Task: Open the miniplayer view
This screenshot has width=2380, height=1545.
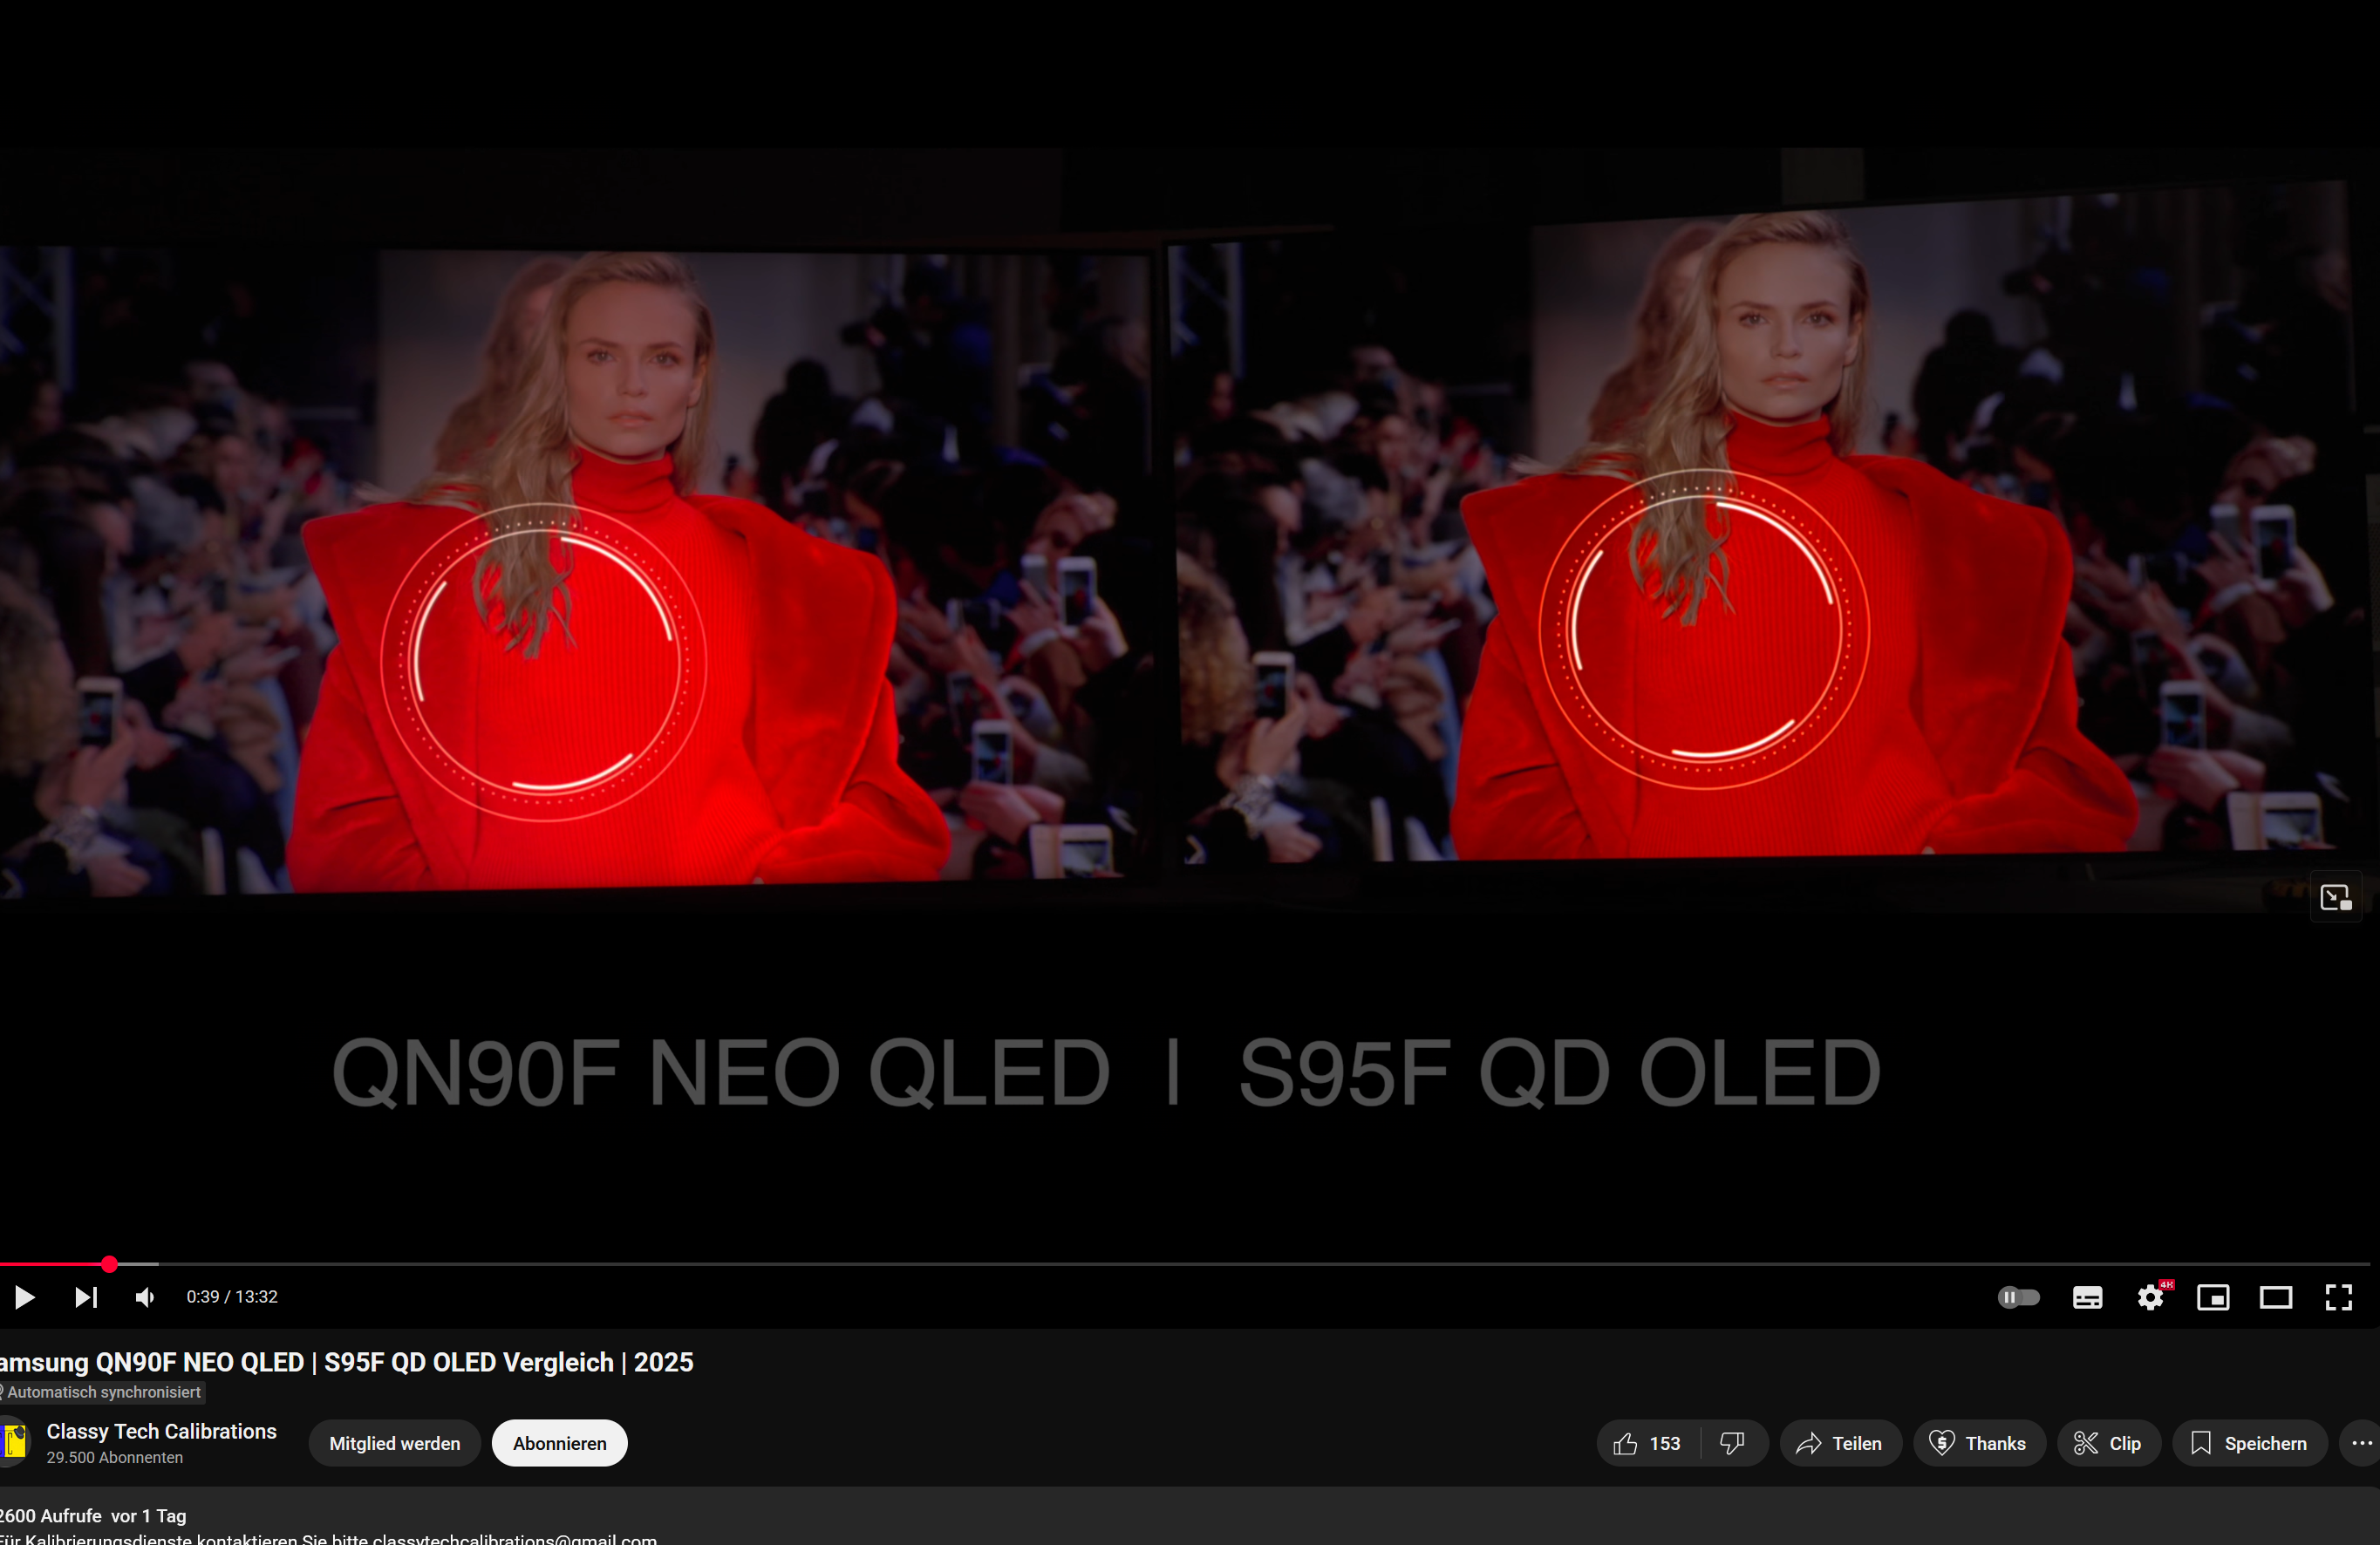Action: coord(2213,1297)
